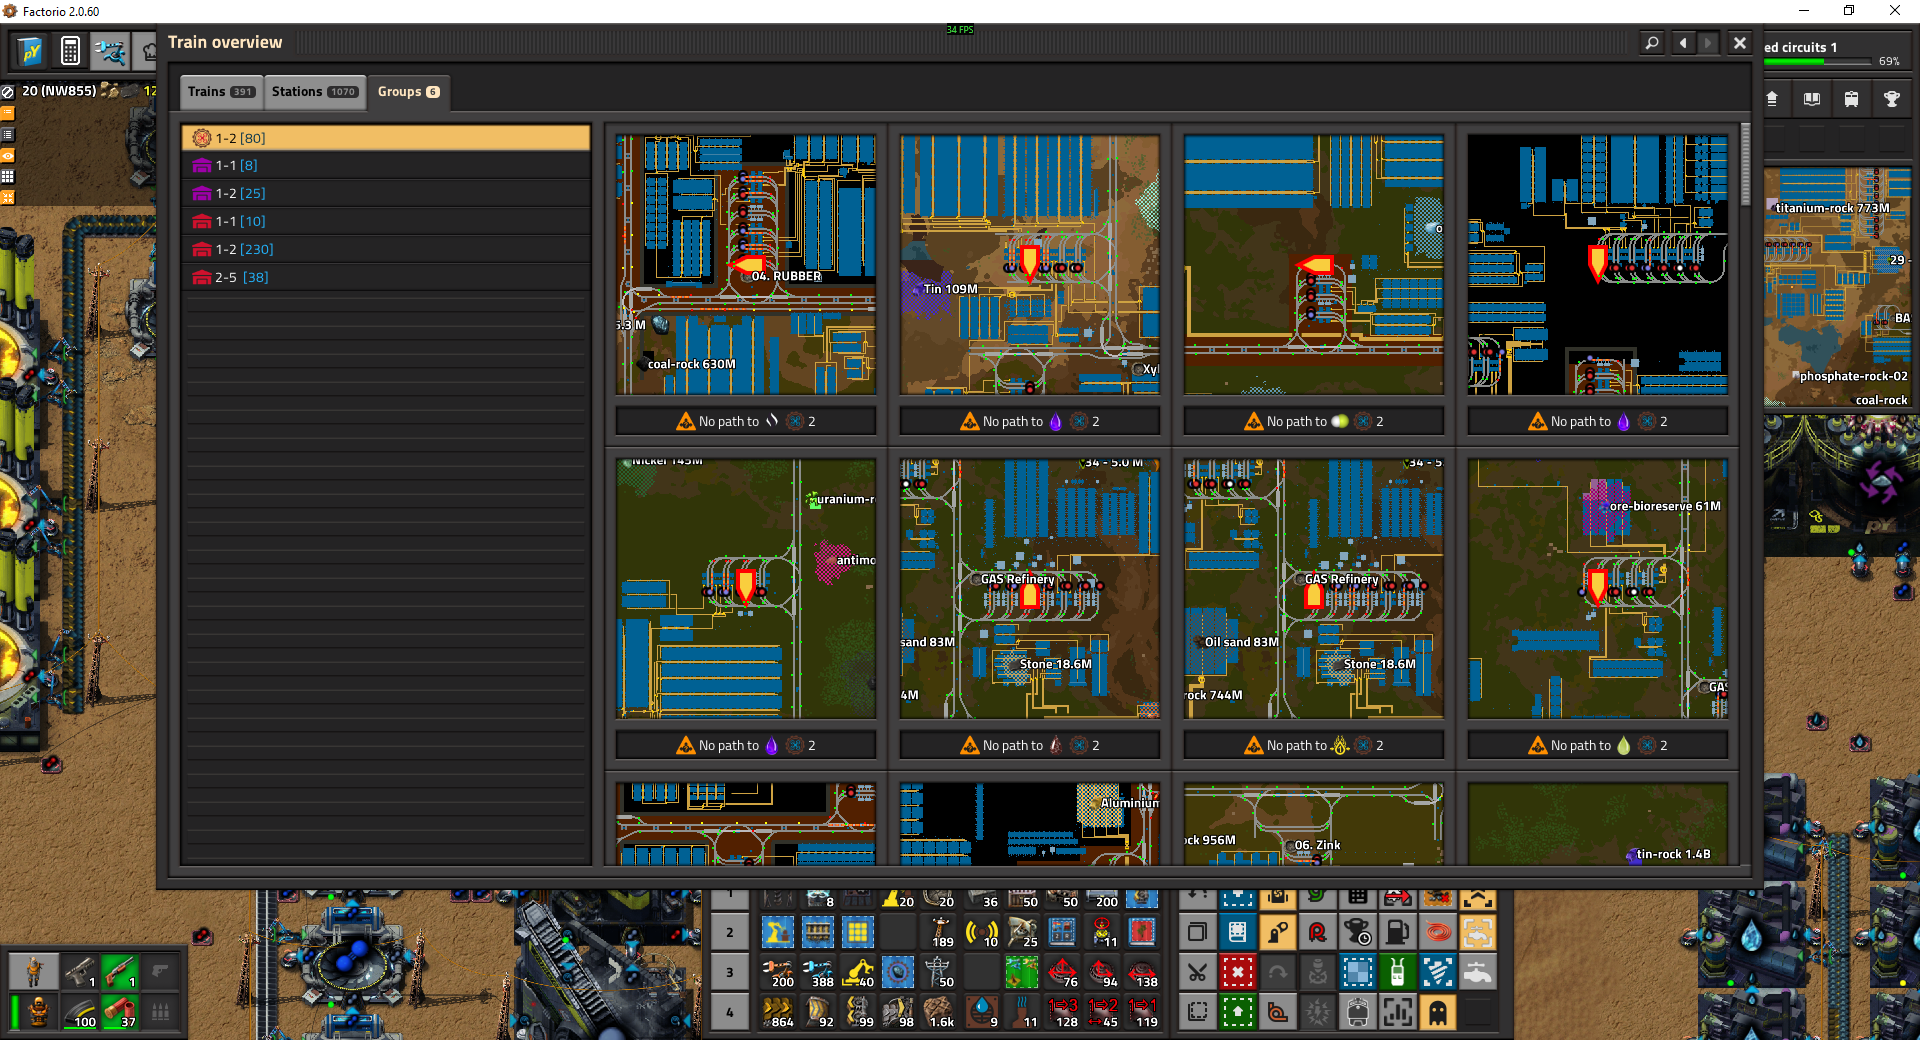The width and height of the screenshot is (1920, 1040).
Task: Click the orange belt spiral shortcut
Action: (x=1277, y=1012)
